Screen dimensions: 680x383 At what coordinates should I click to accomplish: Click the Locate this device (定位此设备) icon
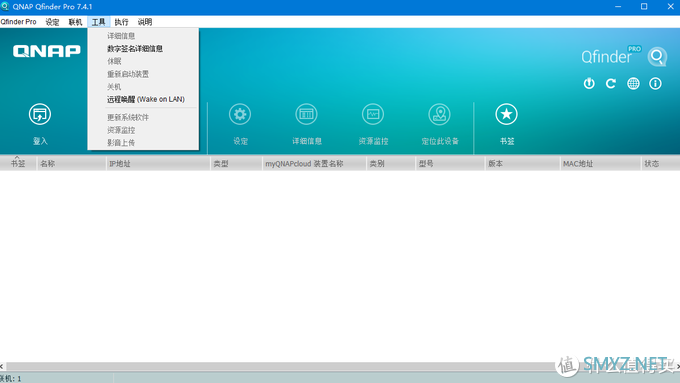coord(439,114)
